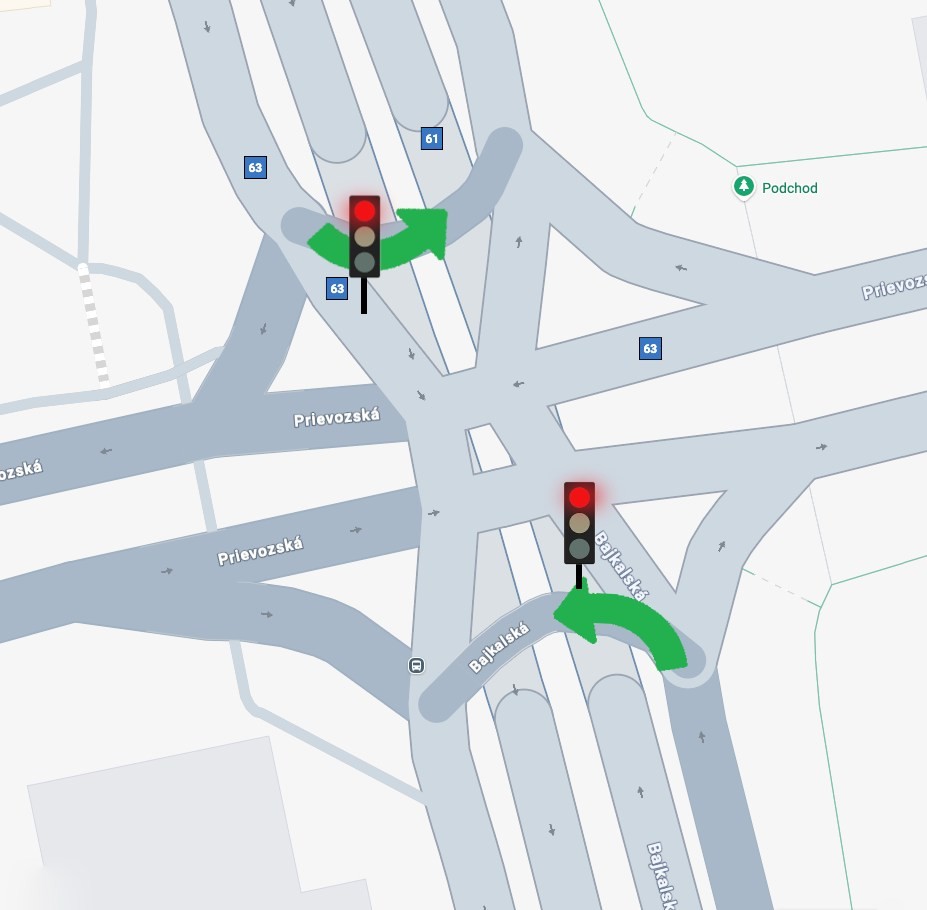Click the partial Prievoz label at right edge
The image size is (927, 910).
[894, 286]
